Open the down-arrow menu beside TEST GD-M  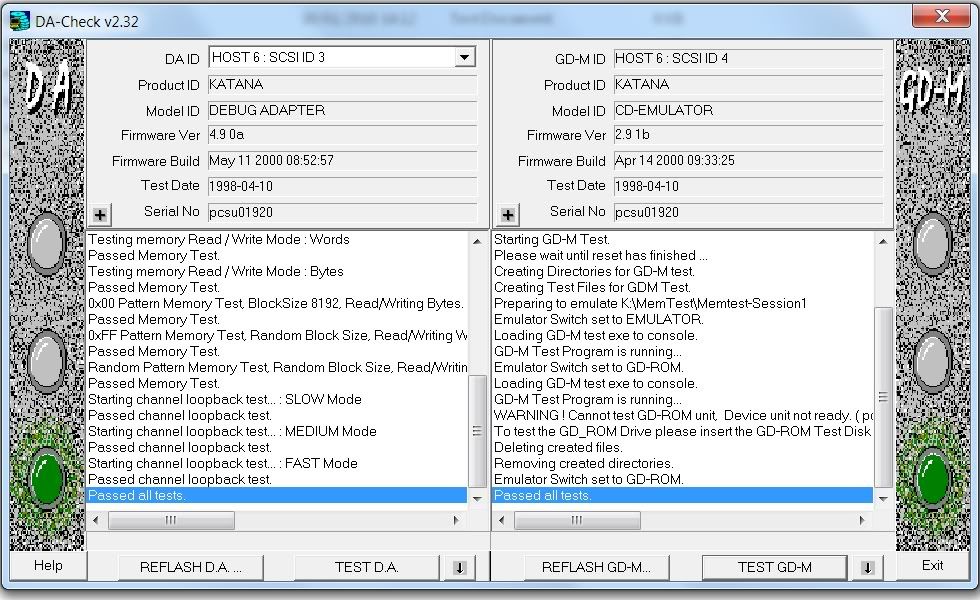[867, 567]
